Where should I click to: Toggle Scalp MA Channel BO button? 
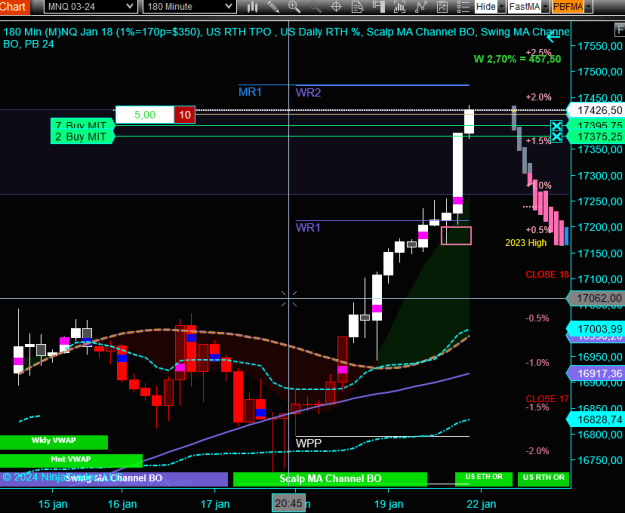click(330, 479)
